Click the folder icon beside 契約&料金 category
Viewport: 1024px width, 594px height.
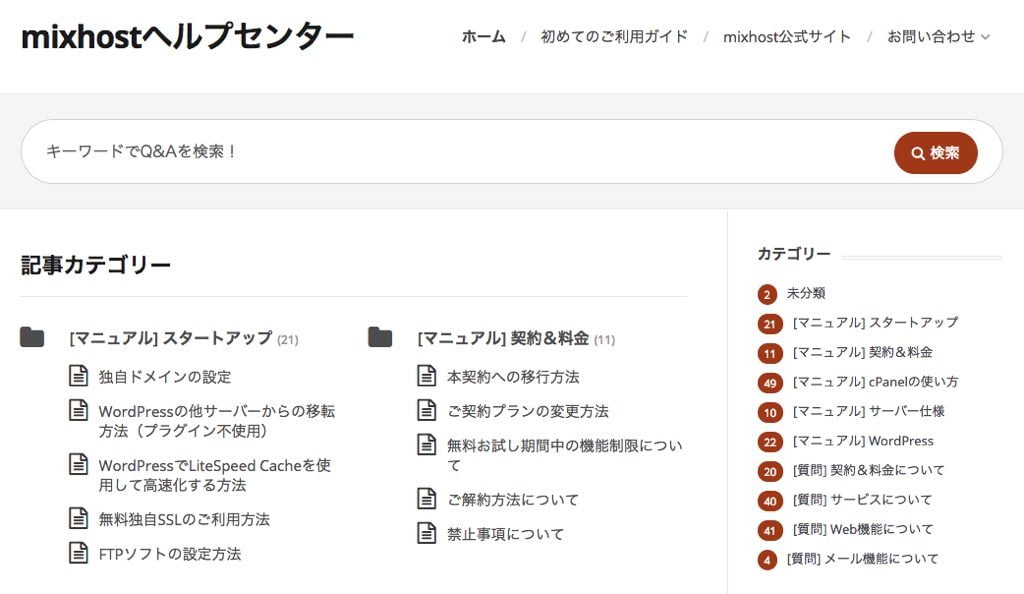tap(380, 337)
